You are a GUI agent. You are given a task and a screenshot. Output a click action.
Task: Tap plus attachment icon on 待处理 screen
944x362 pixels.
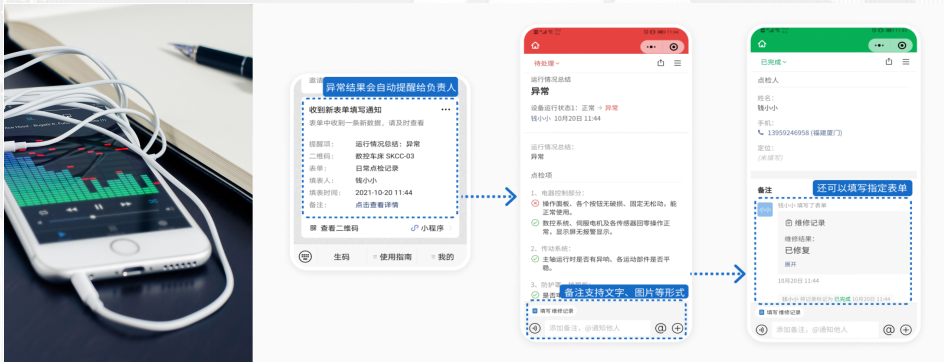click(x=677, y=328)
